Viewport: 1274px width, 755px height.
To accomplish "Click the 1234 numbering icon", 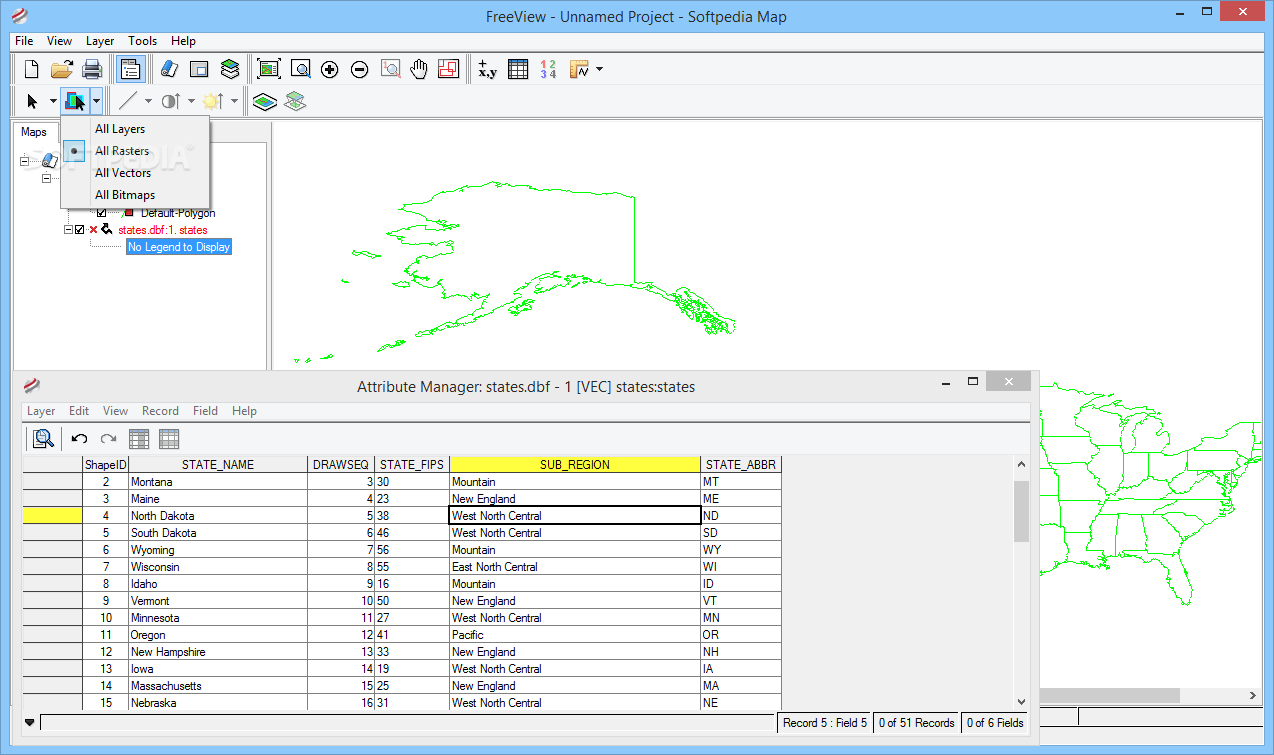I will click(x=547, y=69).
